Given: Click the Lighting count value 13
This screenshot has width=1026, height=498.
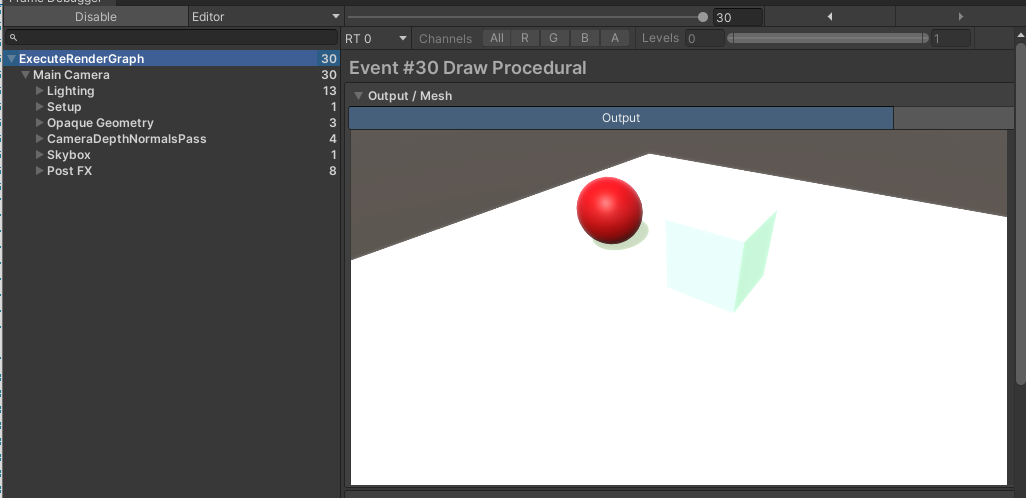Looking at the screenshot, I should click(329, 91).
